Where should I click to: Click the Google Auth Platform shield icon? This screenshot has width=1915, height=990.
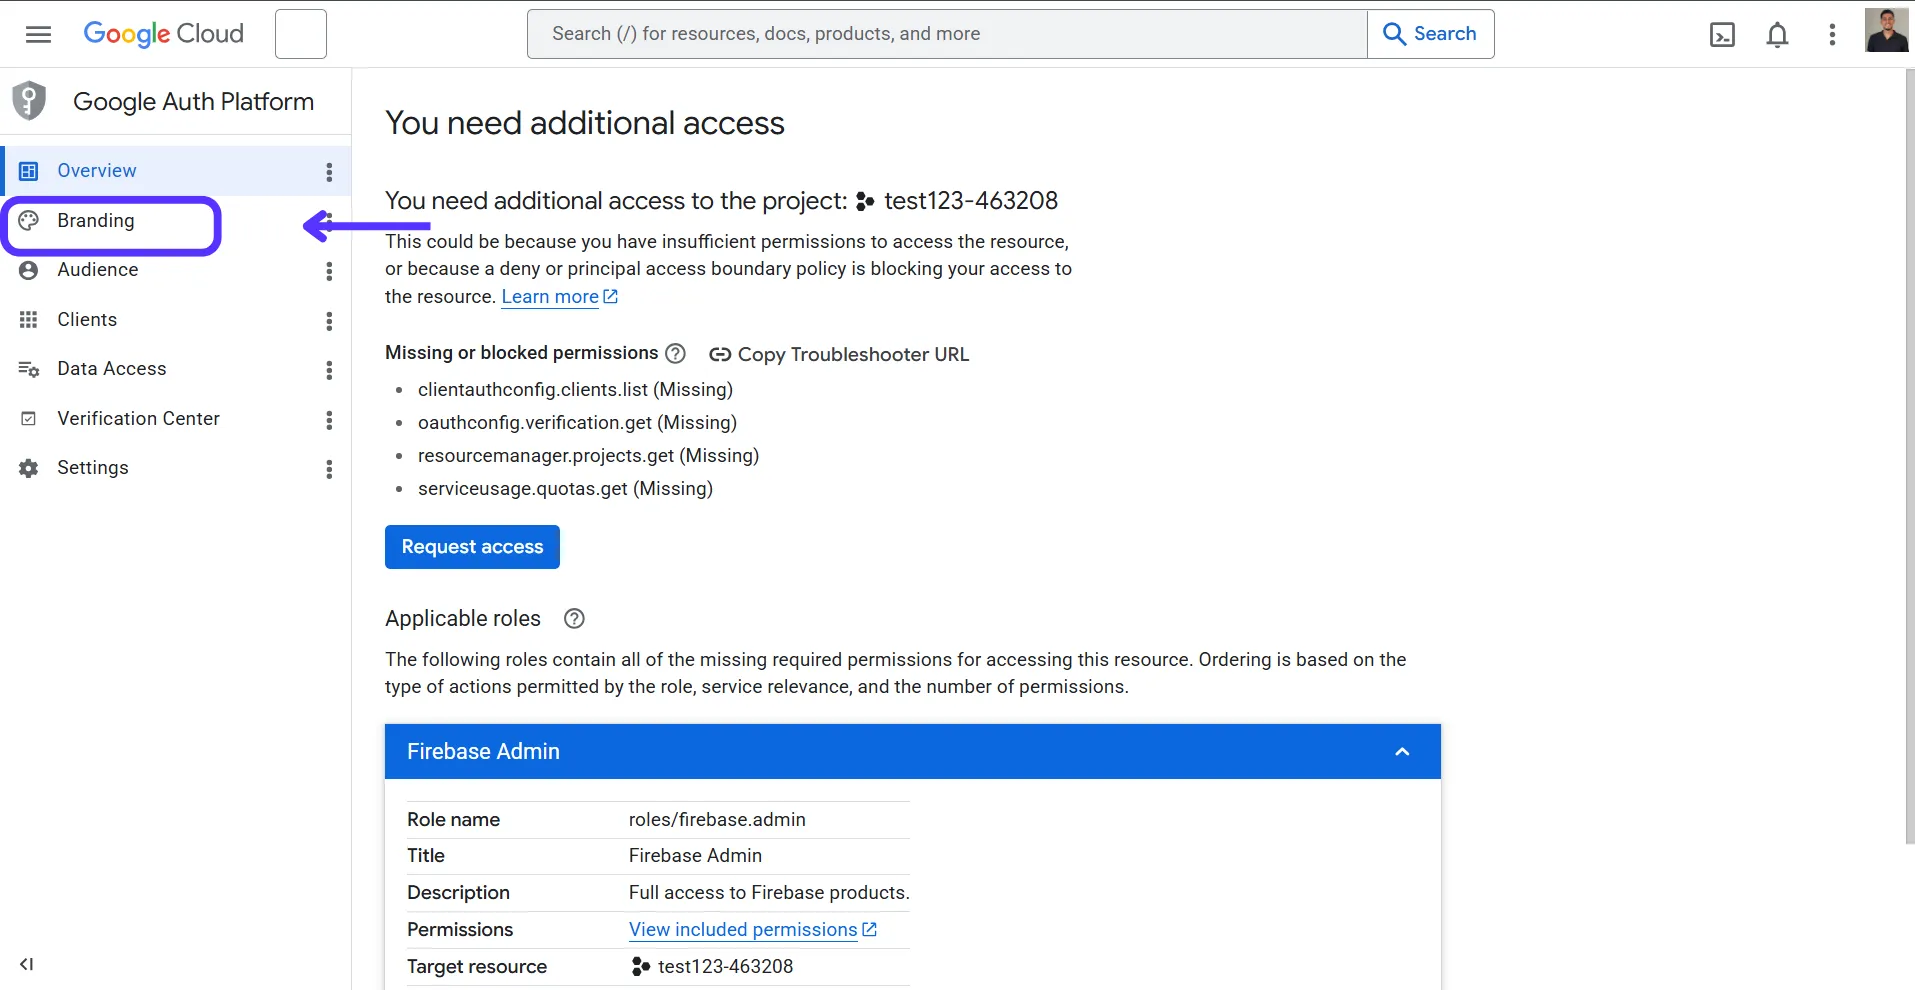(29, 100)
